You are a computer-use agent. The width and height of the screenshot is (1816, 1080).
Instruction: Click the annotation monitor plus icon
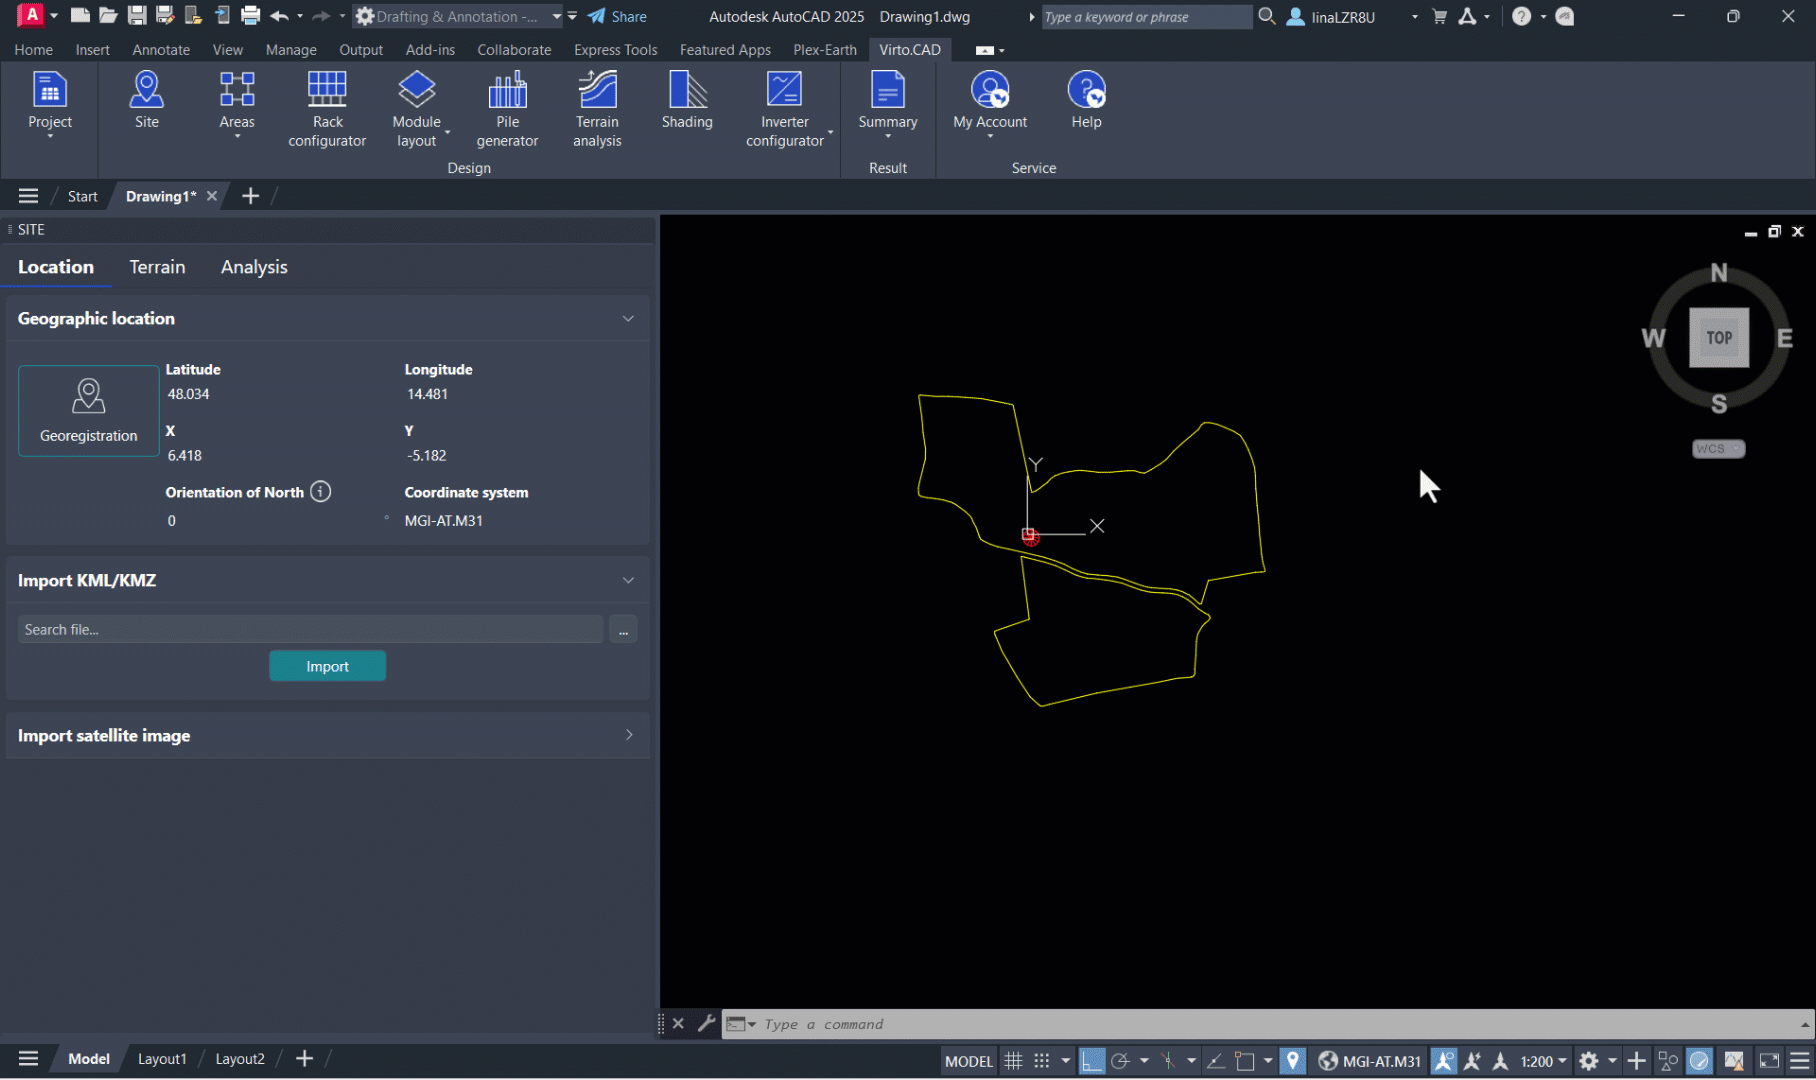[1637, 1061]
